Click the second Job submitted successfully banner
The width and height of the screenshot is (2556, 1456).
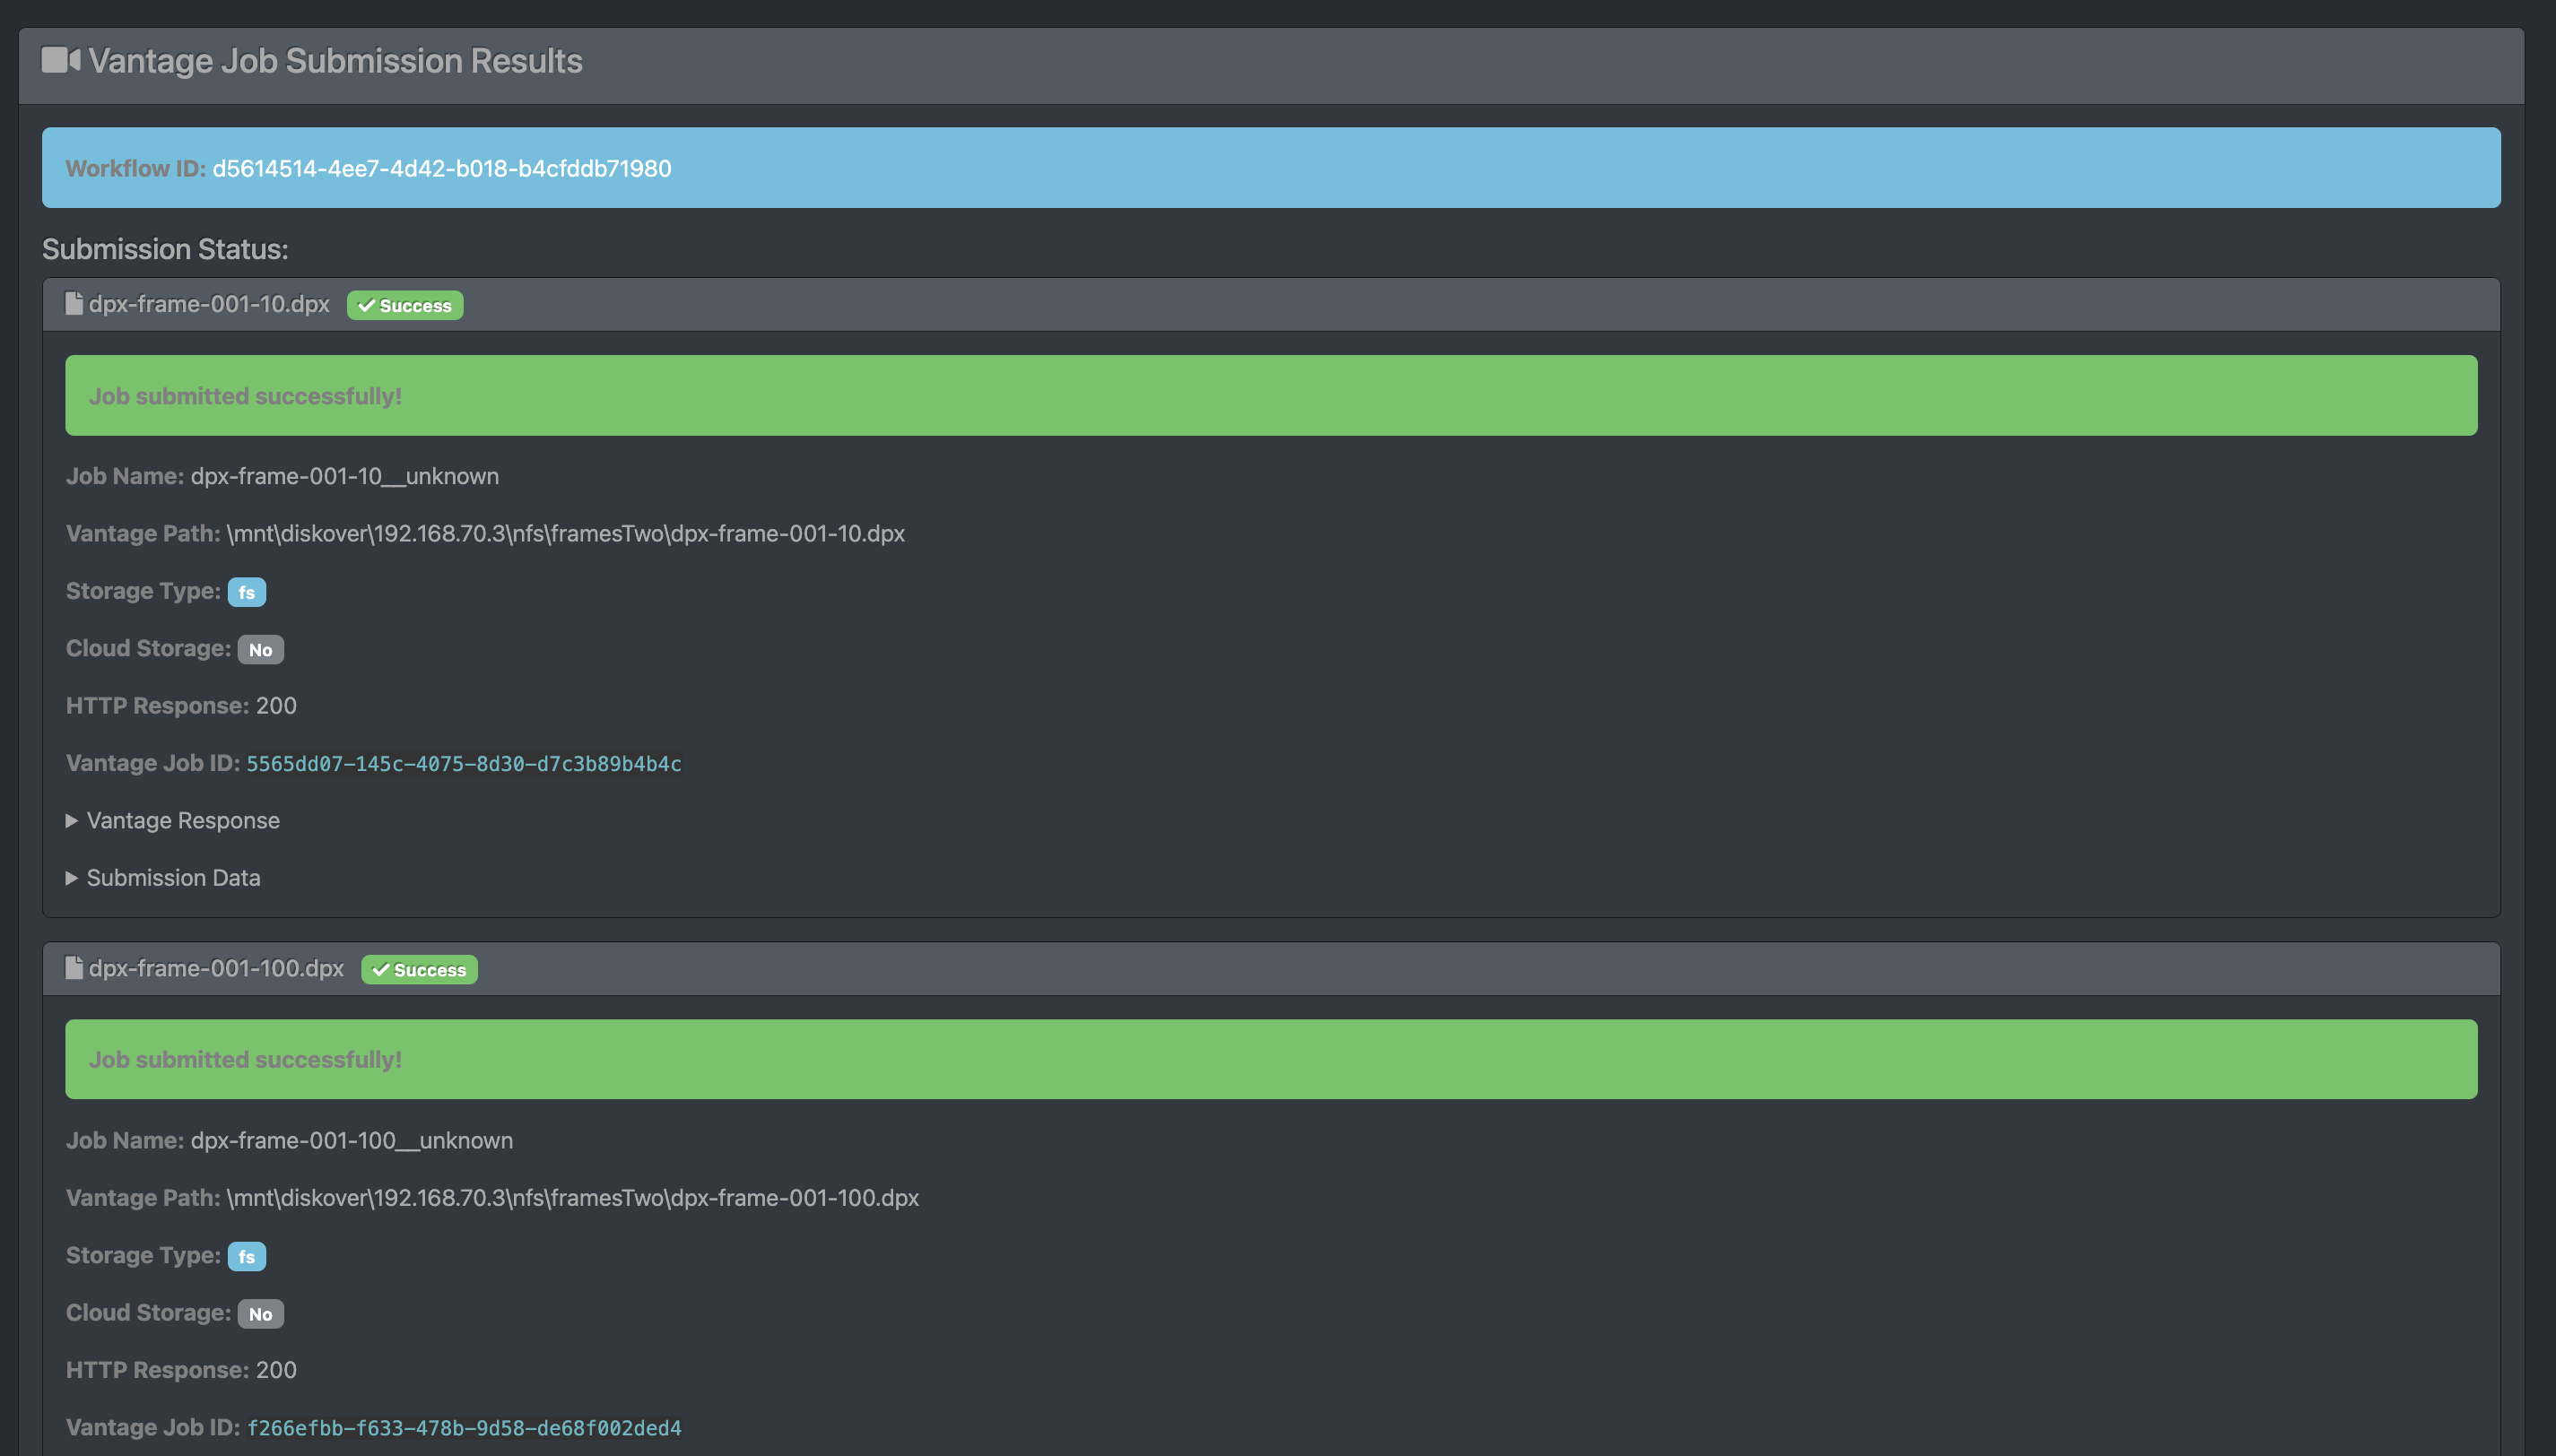pyautogui.click(x=1271, y=1059)
